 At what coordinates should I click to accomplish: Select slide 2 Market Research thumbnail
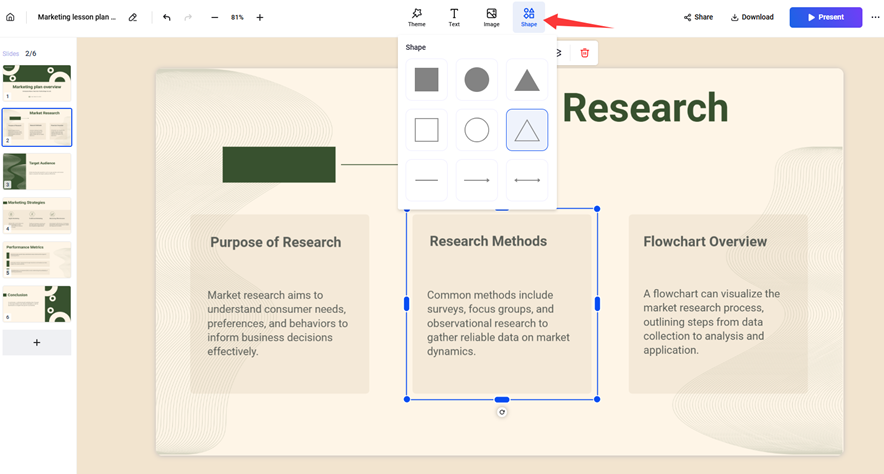pyautogui.click(x=37, y=127)
